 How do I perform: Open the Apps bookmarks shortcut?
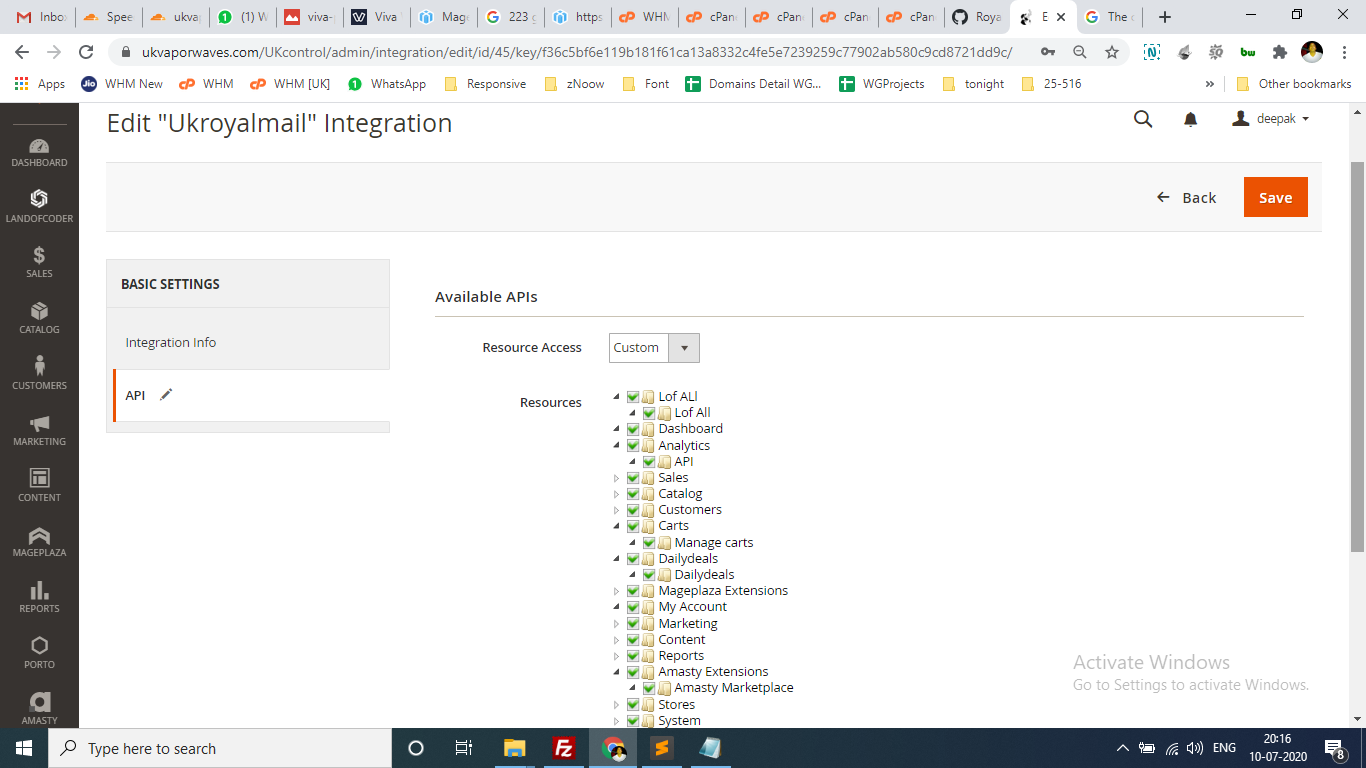pos(40,84)
